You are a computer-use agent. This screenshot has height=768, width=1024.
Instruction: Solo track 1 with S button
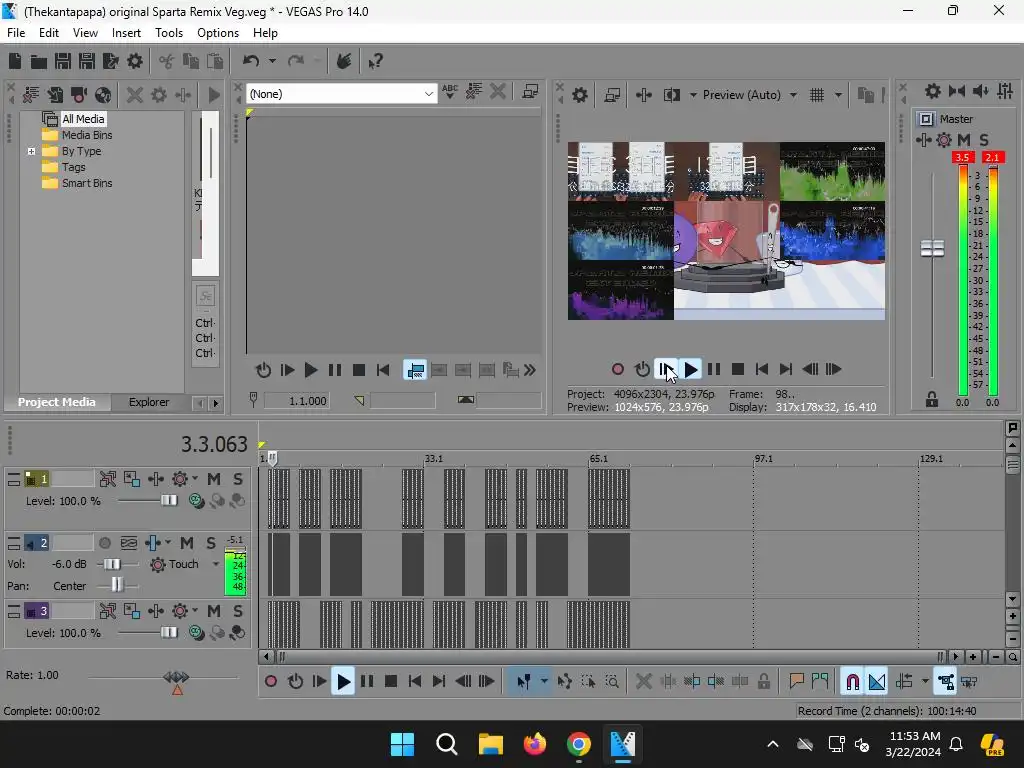click(238, 479)
